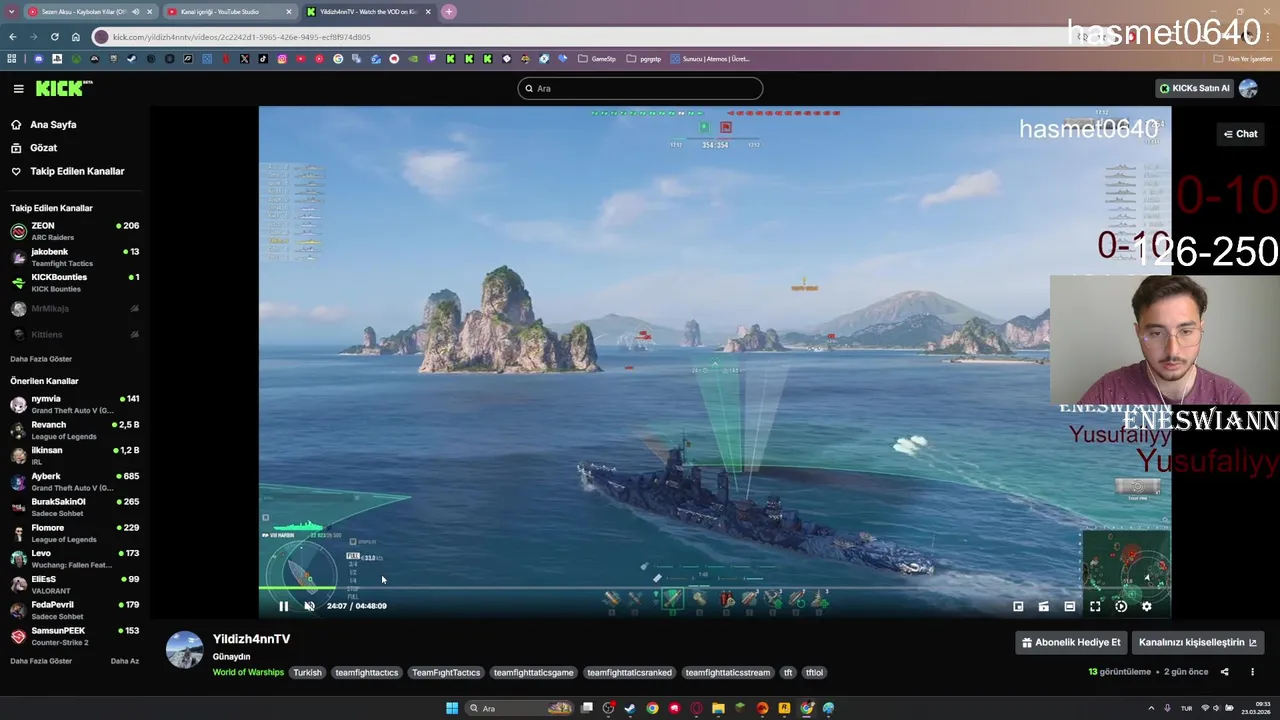Open the Ayberk recommended channel
The width and height of the screenshot is (1280, 720).
(75, 482)
